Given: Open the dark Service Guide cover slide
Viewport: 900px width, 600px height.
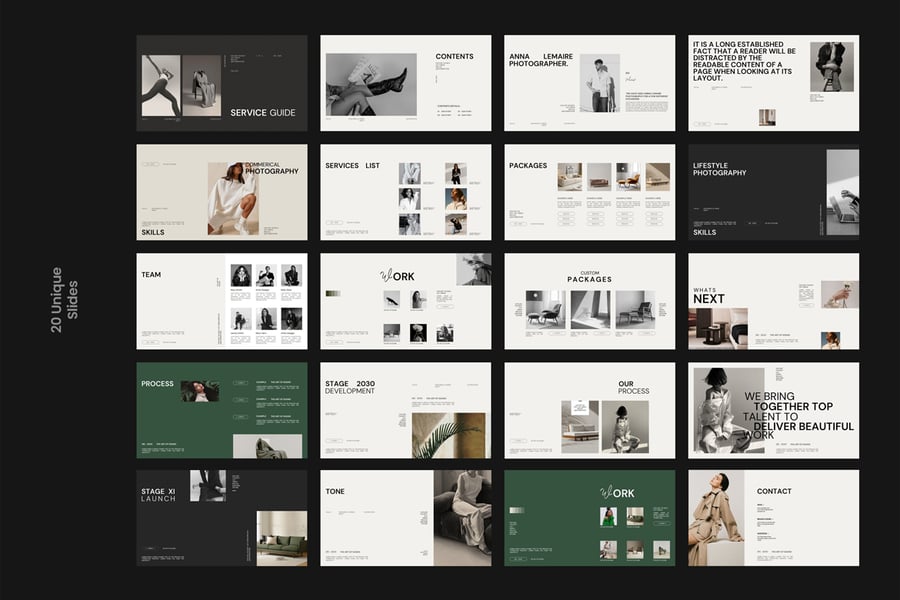Looking at the screenshot, I should (222, 83).
